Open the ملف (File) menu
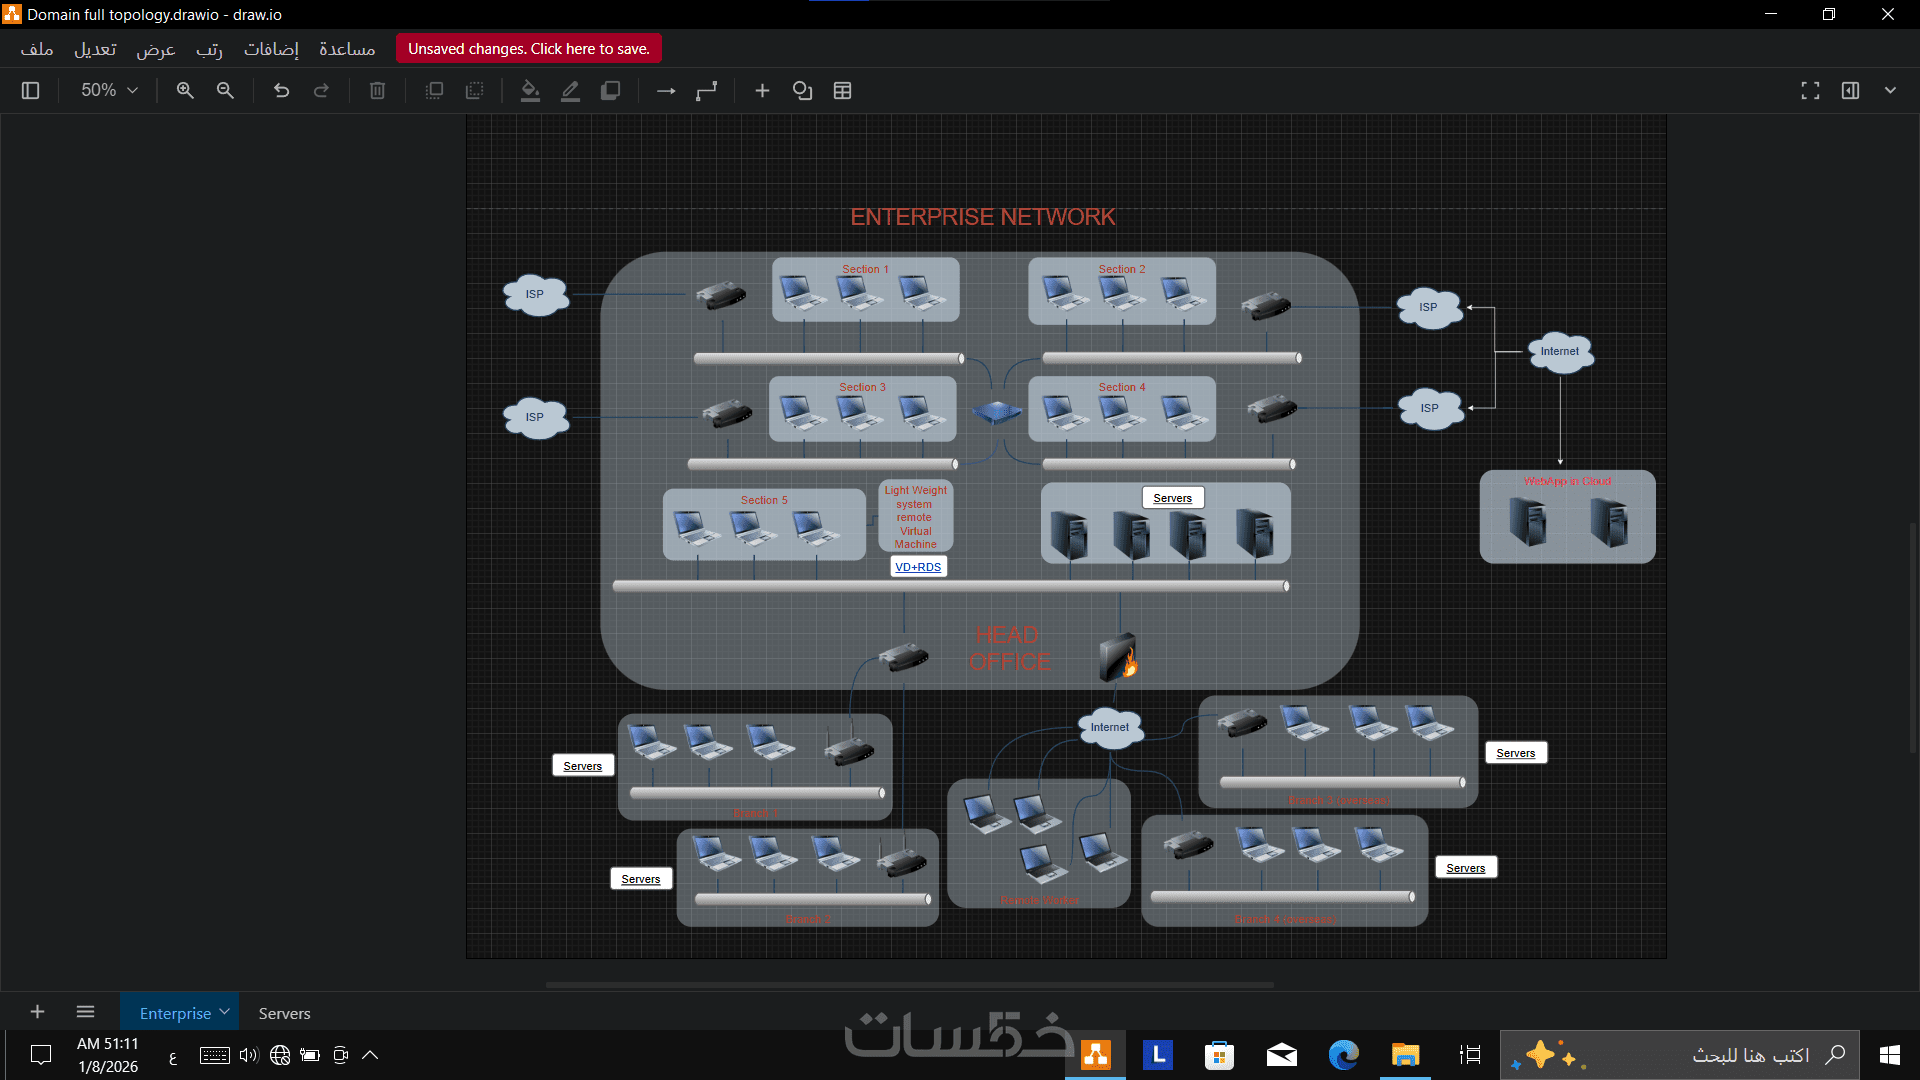Screen dimensions: 1920x1080 pyautogui.click(x=37, y=49)
